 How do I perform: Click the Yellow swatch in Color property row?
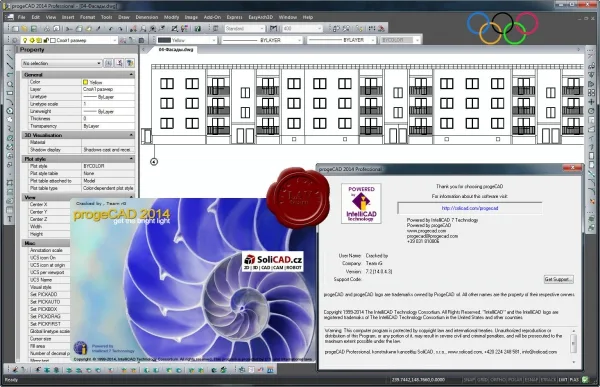(85, 82)
